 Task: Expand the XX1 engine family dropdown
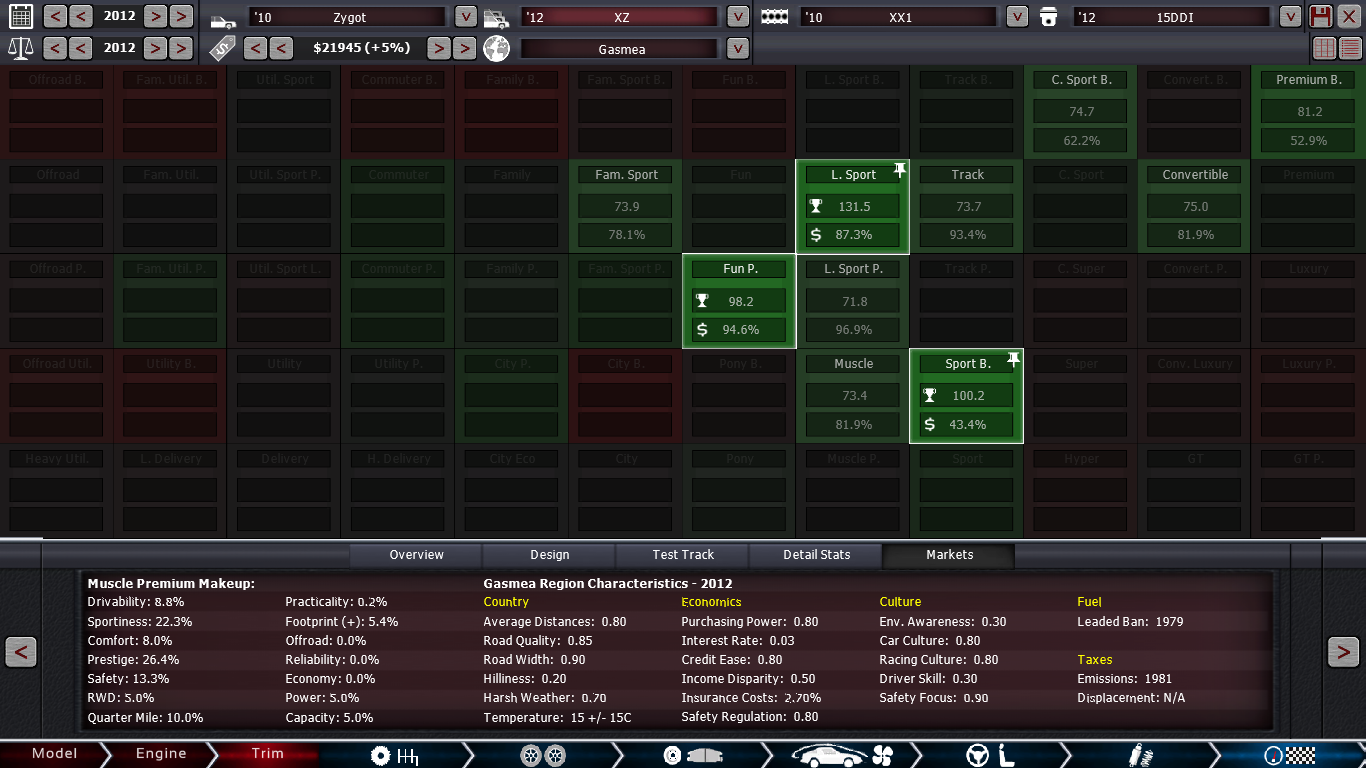point(1017,16)
